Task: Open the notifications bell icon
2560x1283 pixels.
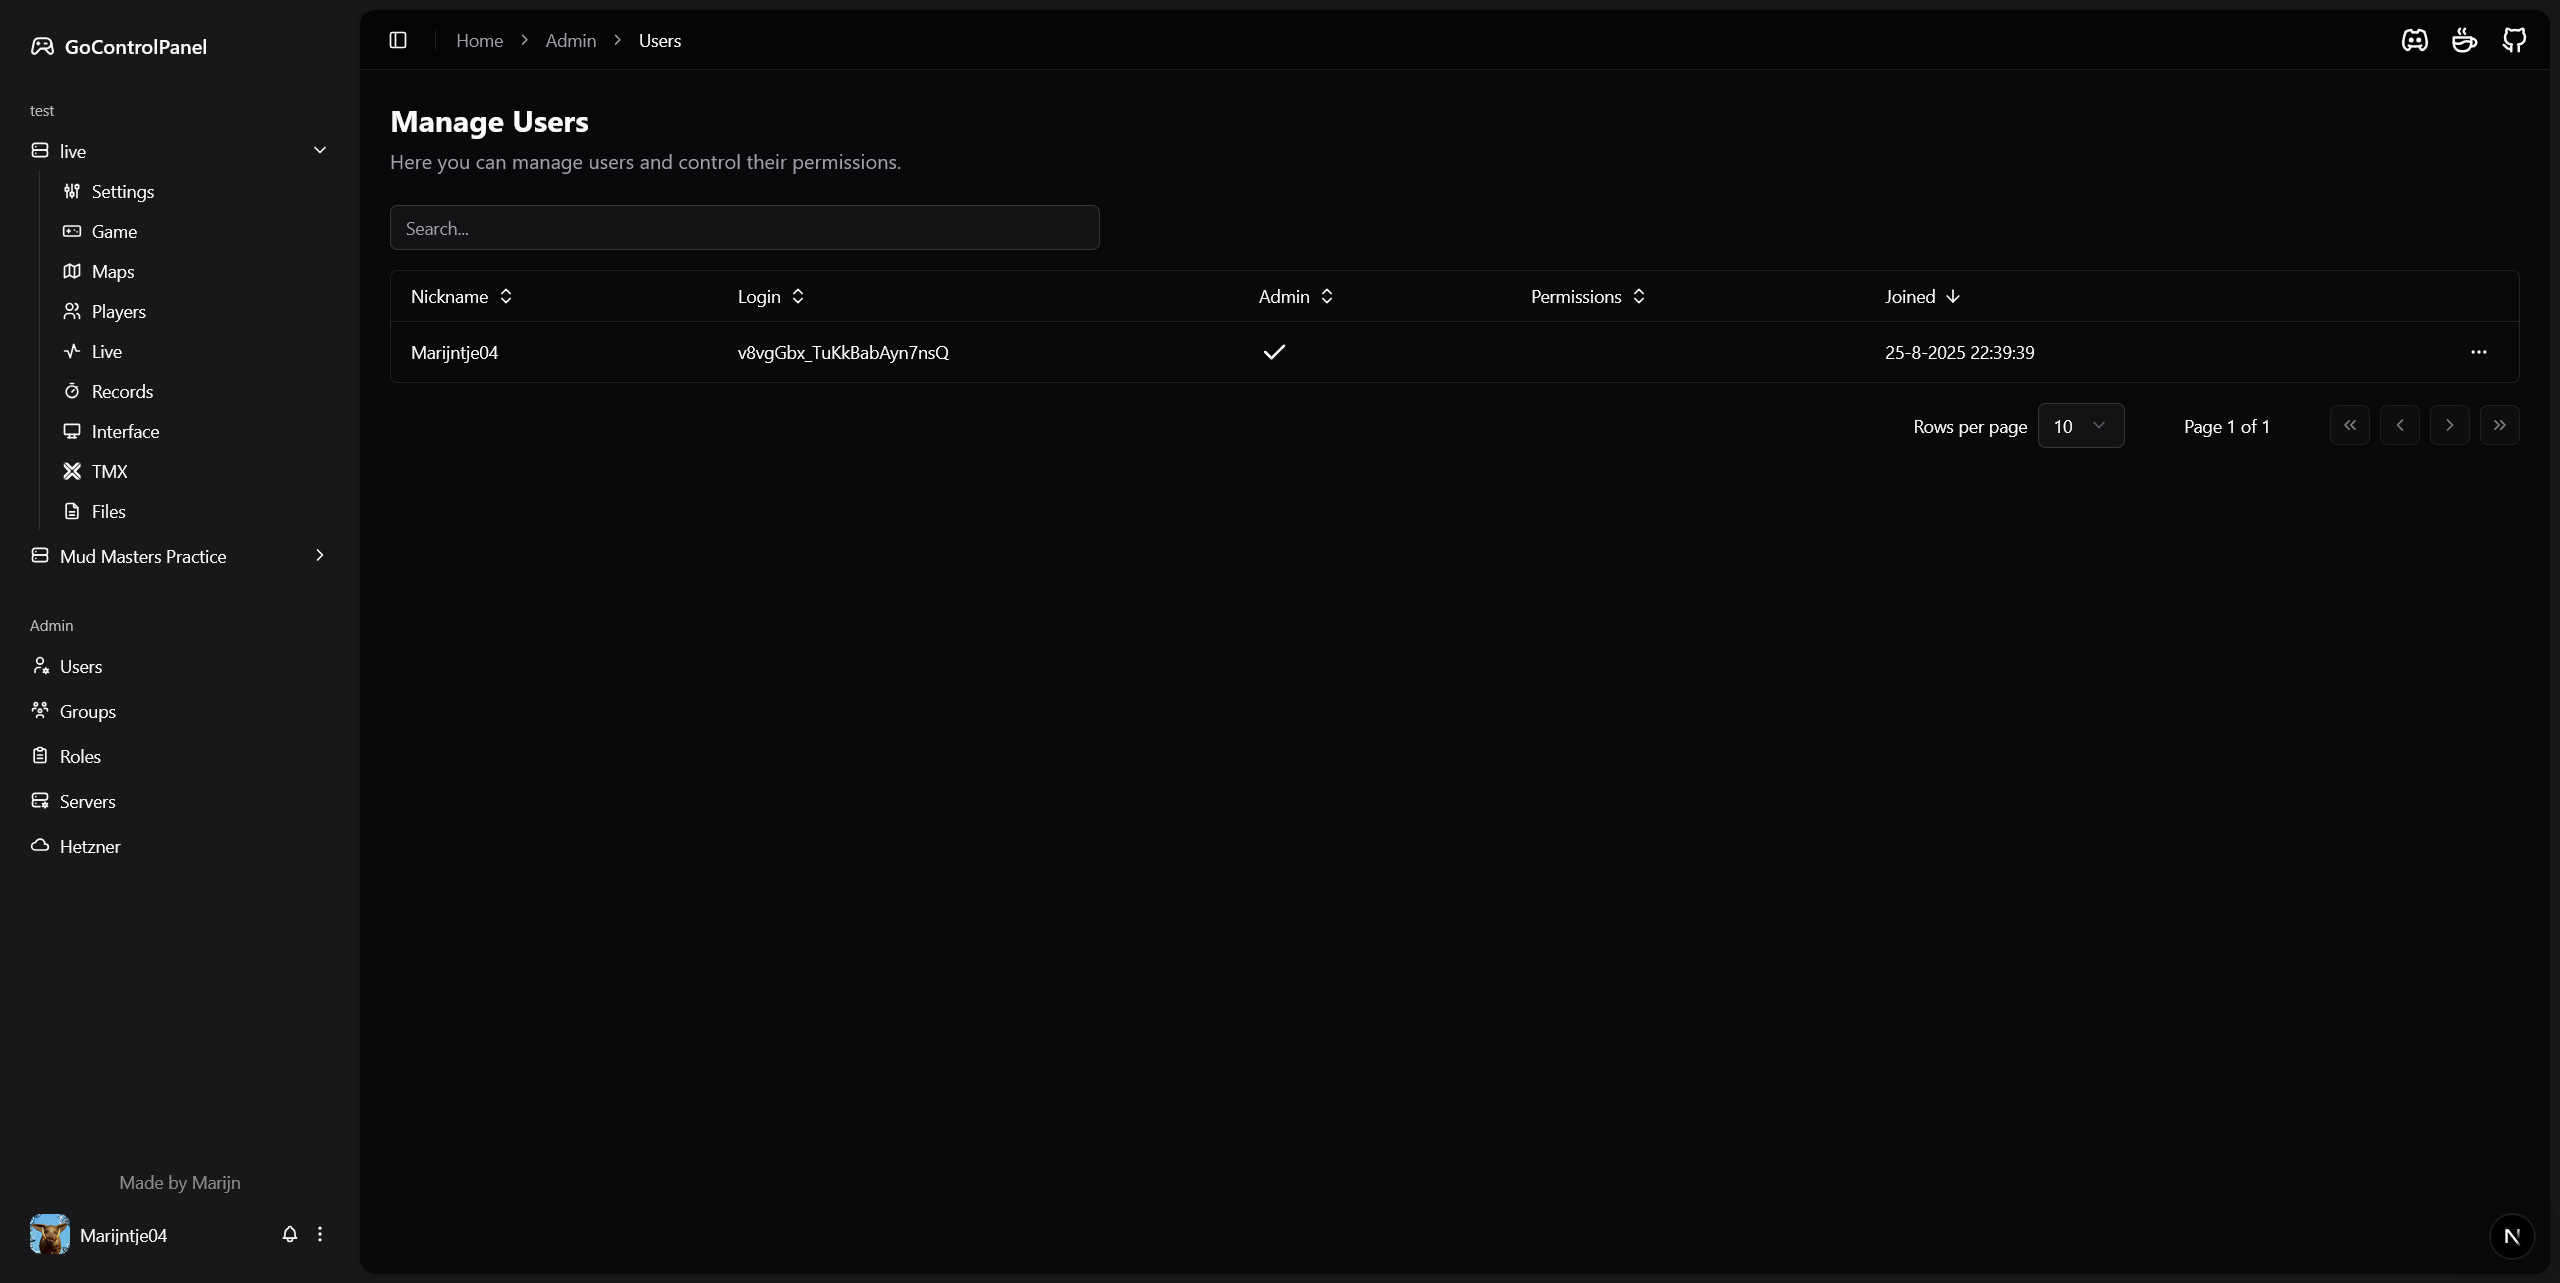Action: point(290,1234)
